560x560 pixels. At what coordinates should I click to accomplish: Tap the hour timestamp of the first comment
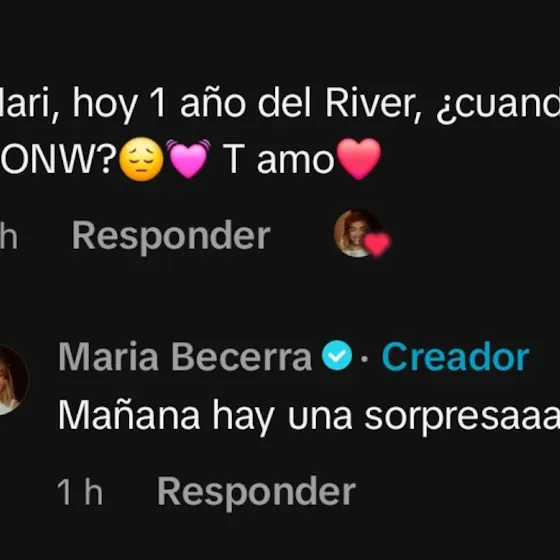9,236
